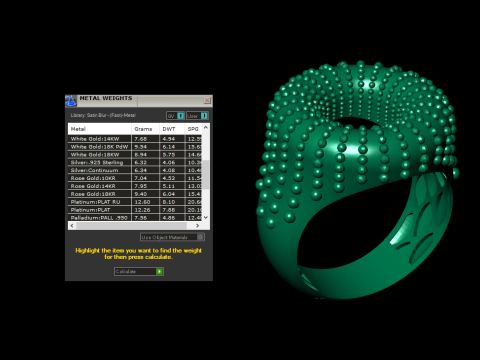Click the SPG column header

click(x=193, y=129)
